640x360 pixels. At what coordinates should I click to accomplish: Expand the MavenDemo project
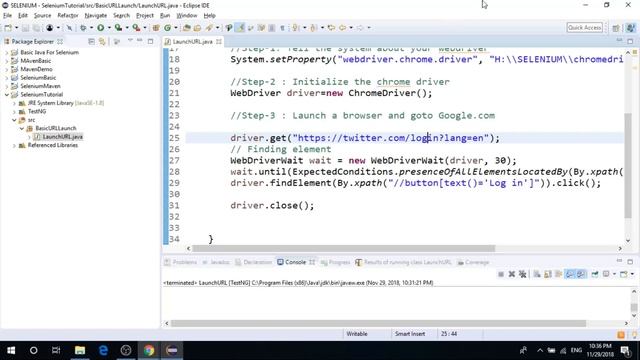pyautogui.click(x=7, y=69)
